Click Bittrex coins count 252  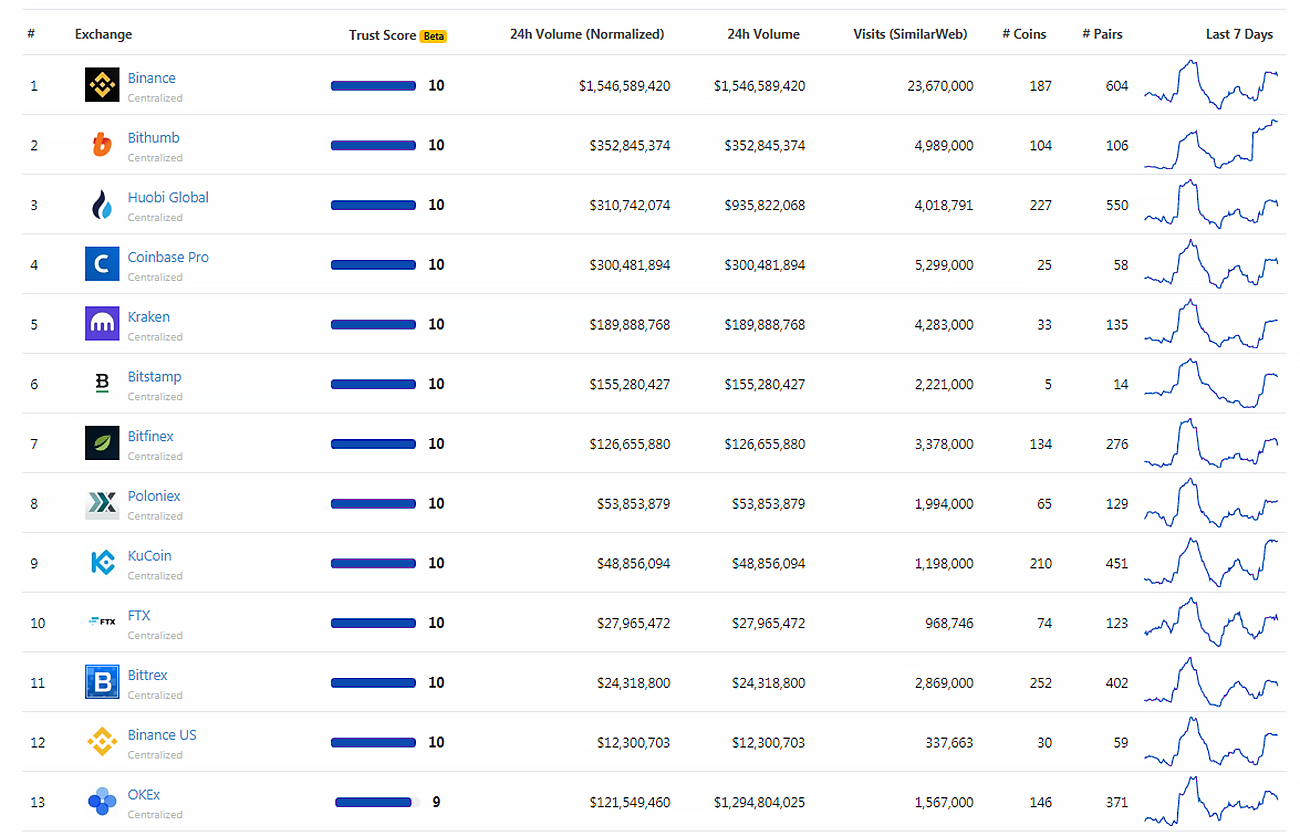click(1040, 683)
